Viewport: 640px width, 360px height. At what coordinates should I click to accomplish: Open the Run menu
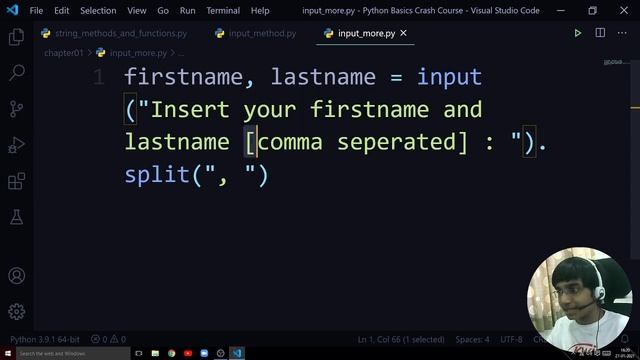187,11
